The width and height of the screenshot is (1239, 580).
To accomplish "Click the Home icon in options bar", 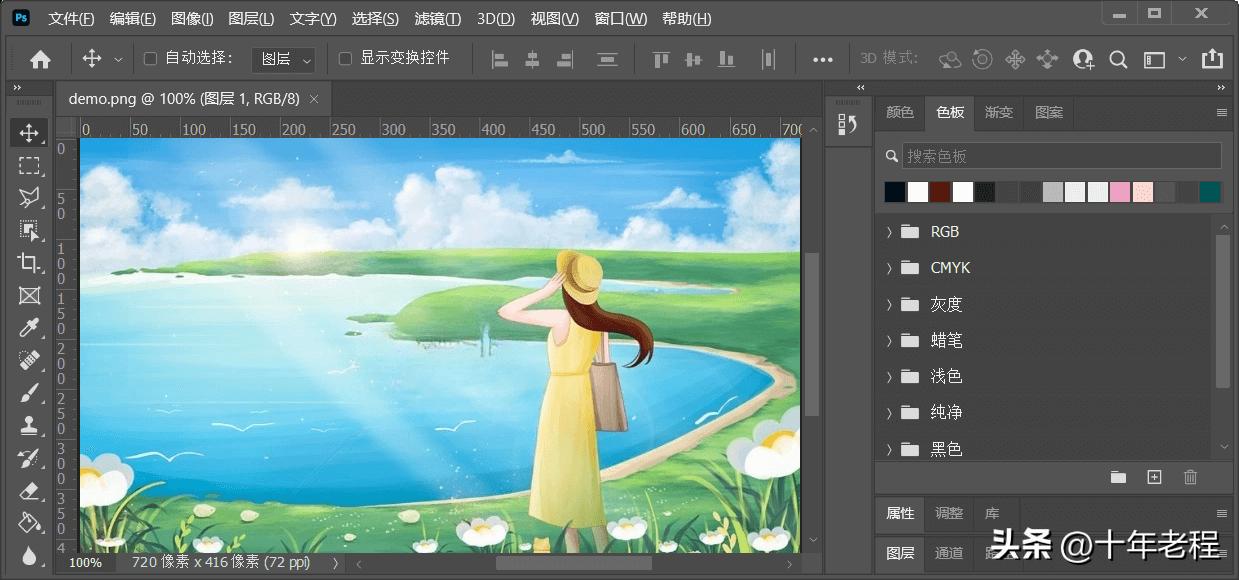I will pos(40,60).
